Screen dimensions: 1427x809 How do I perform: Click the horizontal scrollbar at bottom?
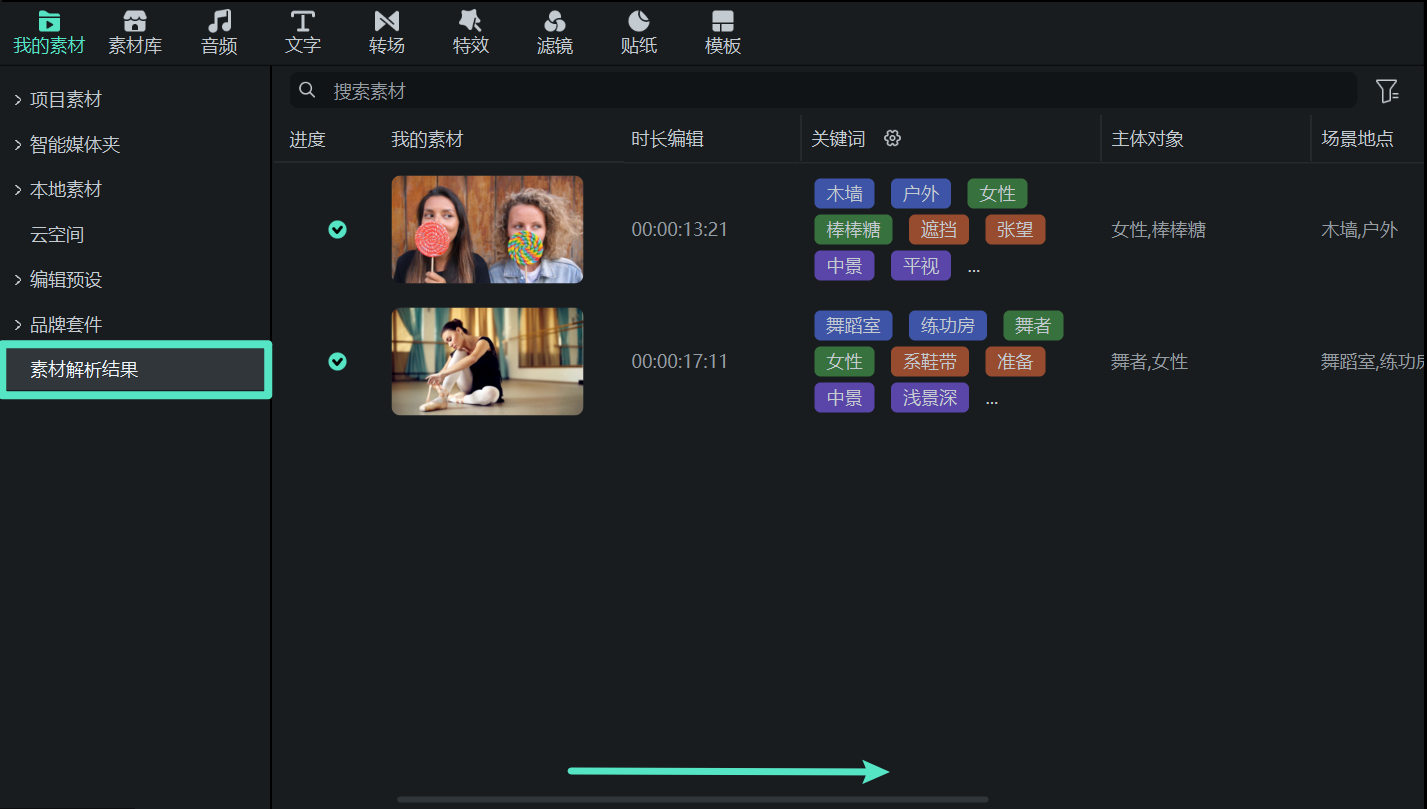tap(692, 799)
